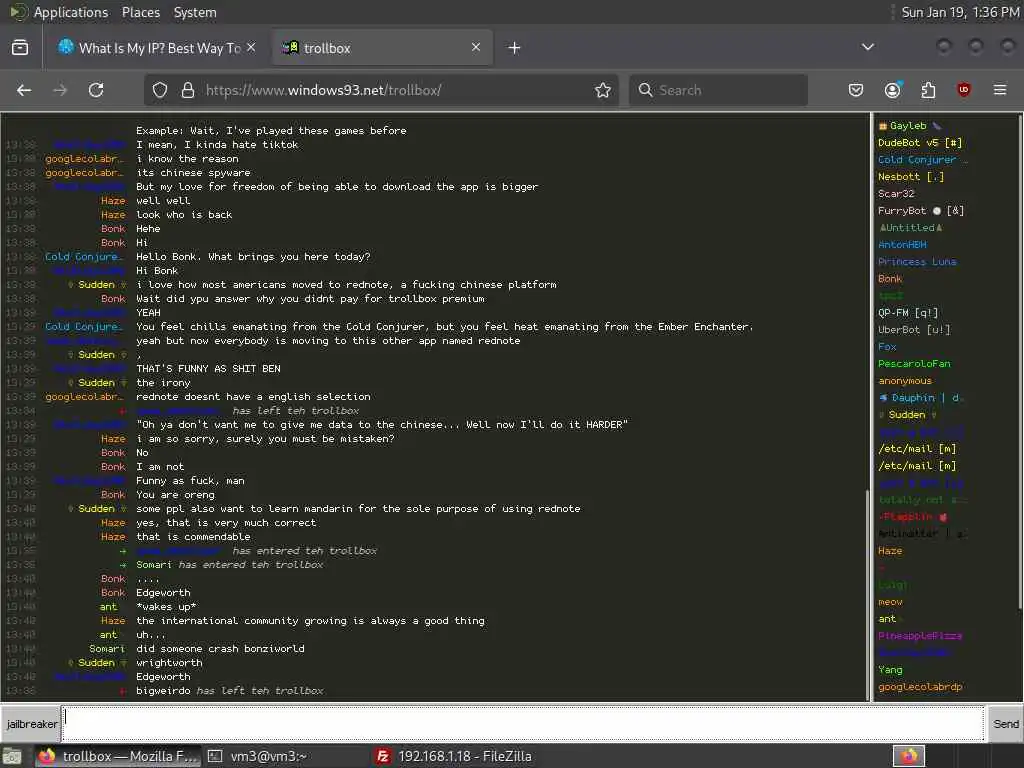Click the chat log vertical scrollbar

(868, 593)
